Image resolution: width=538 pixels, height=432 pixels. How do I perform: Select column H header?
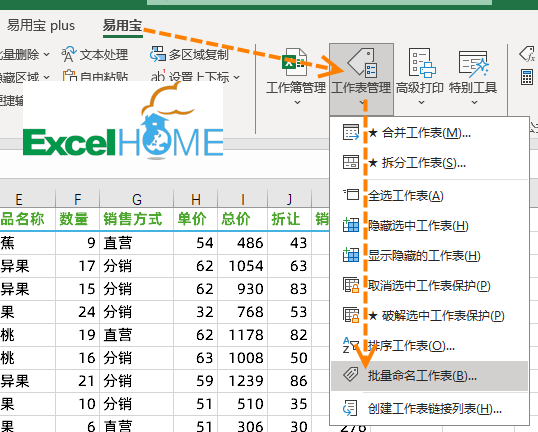196,199
